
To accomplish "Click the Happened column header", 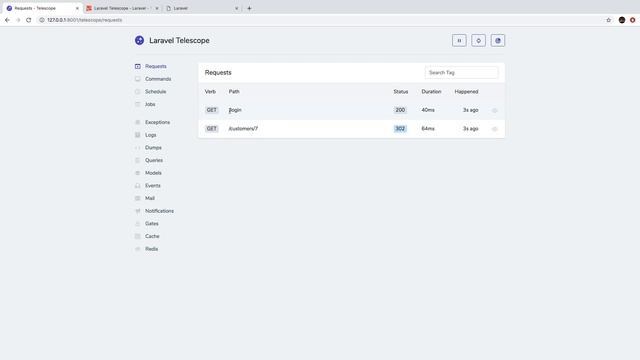I will (466, 91).
